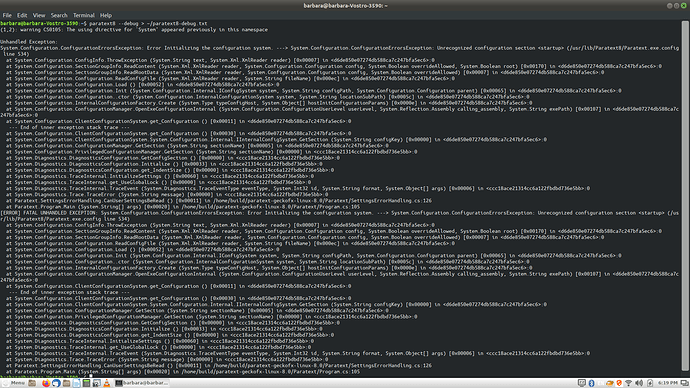The height and width of the screenshot is (388, 690).
Task: Open the Mint Menu button in panel
Action: pos(14,383)
